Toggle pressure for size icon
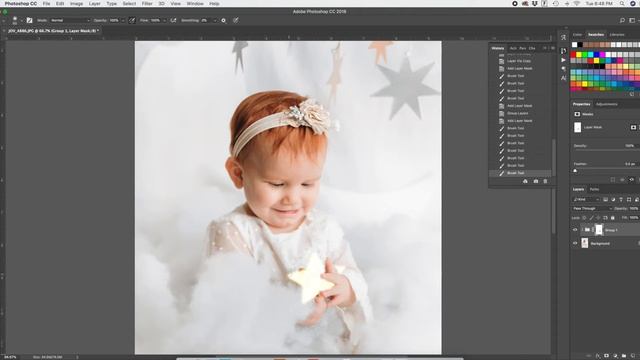640x360 pixels. tap(236, 20)
